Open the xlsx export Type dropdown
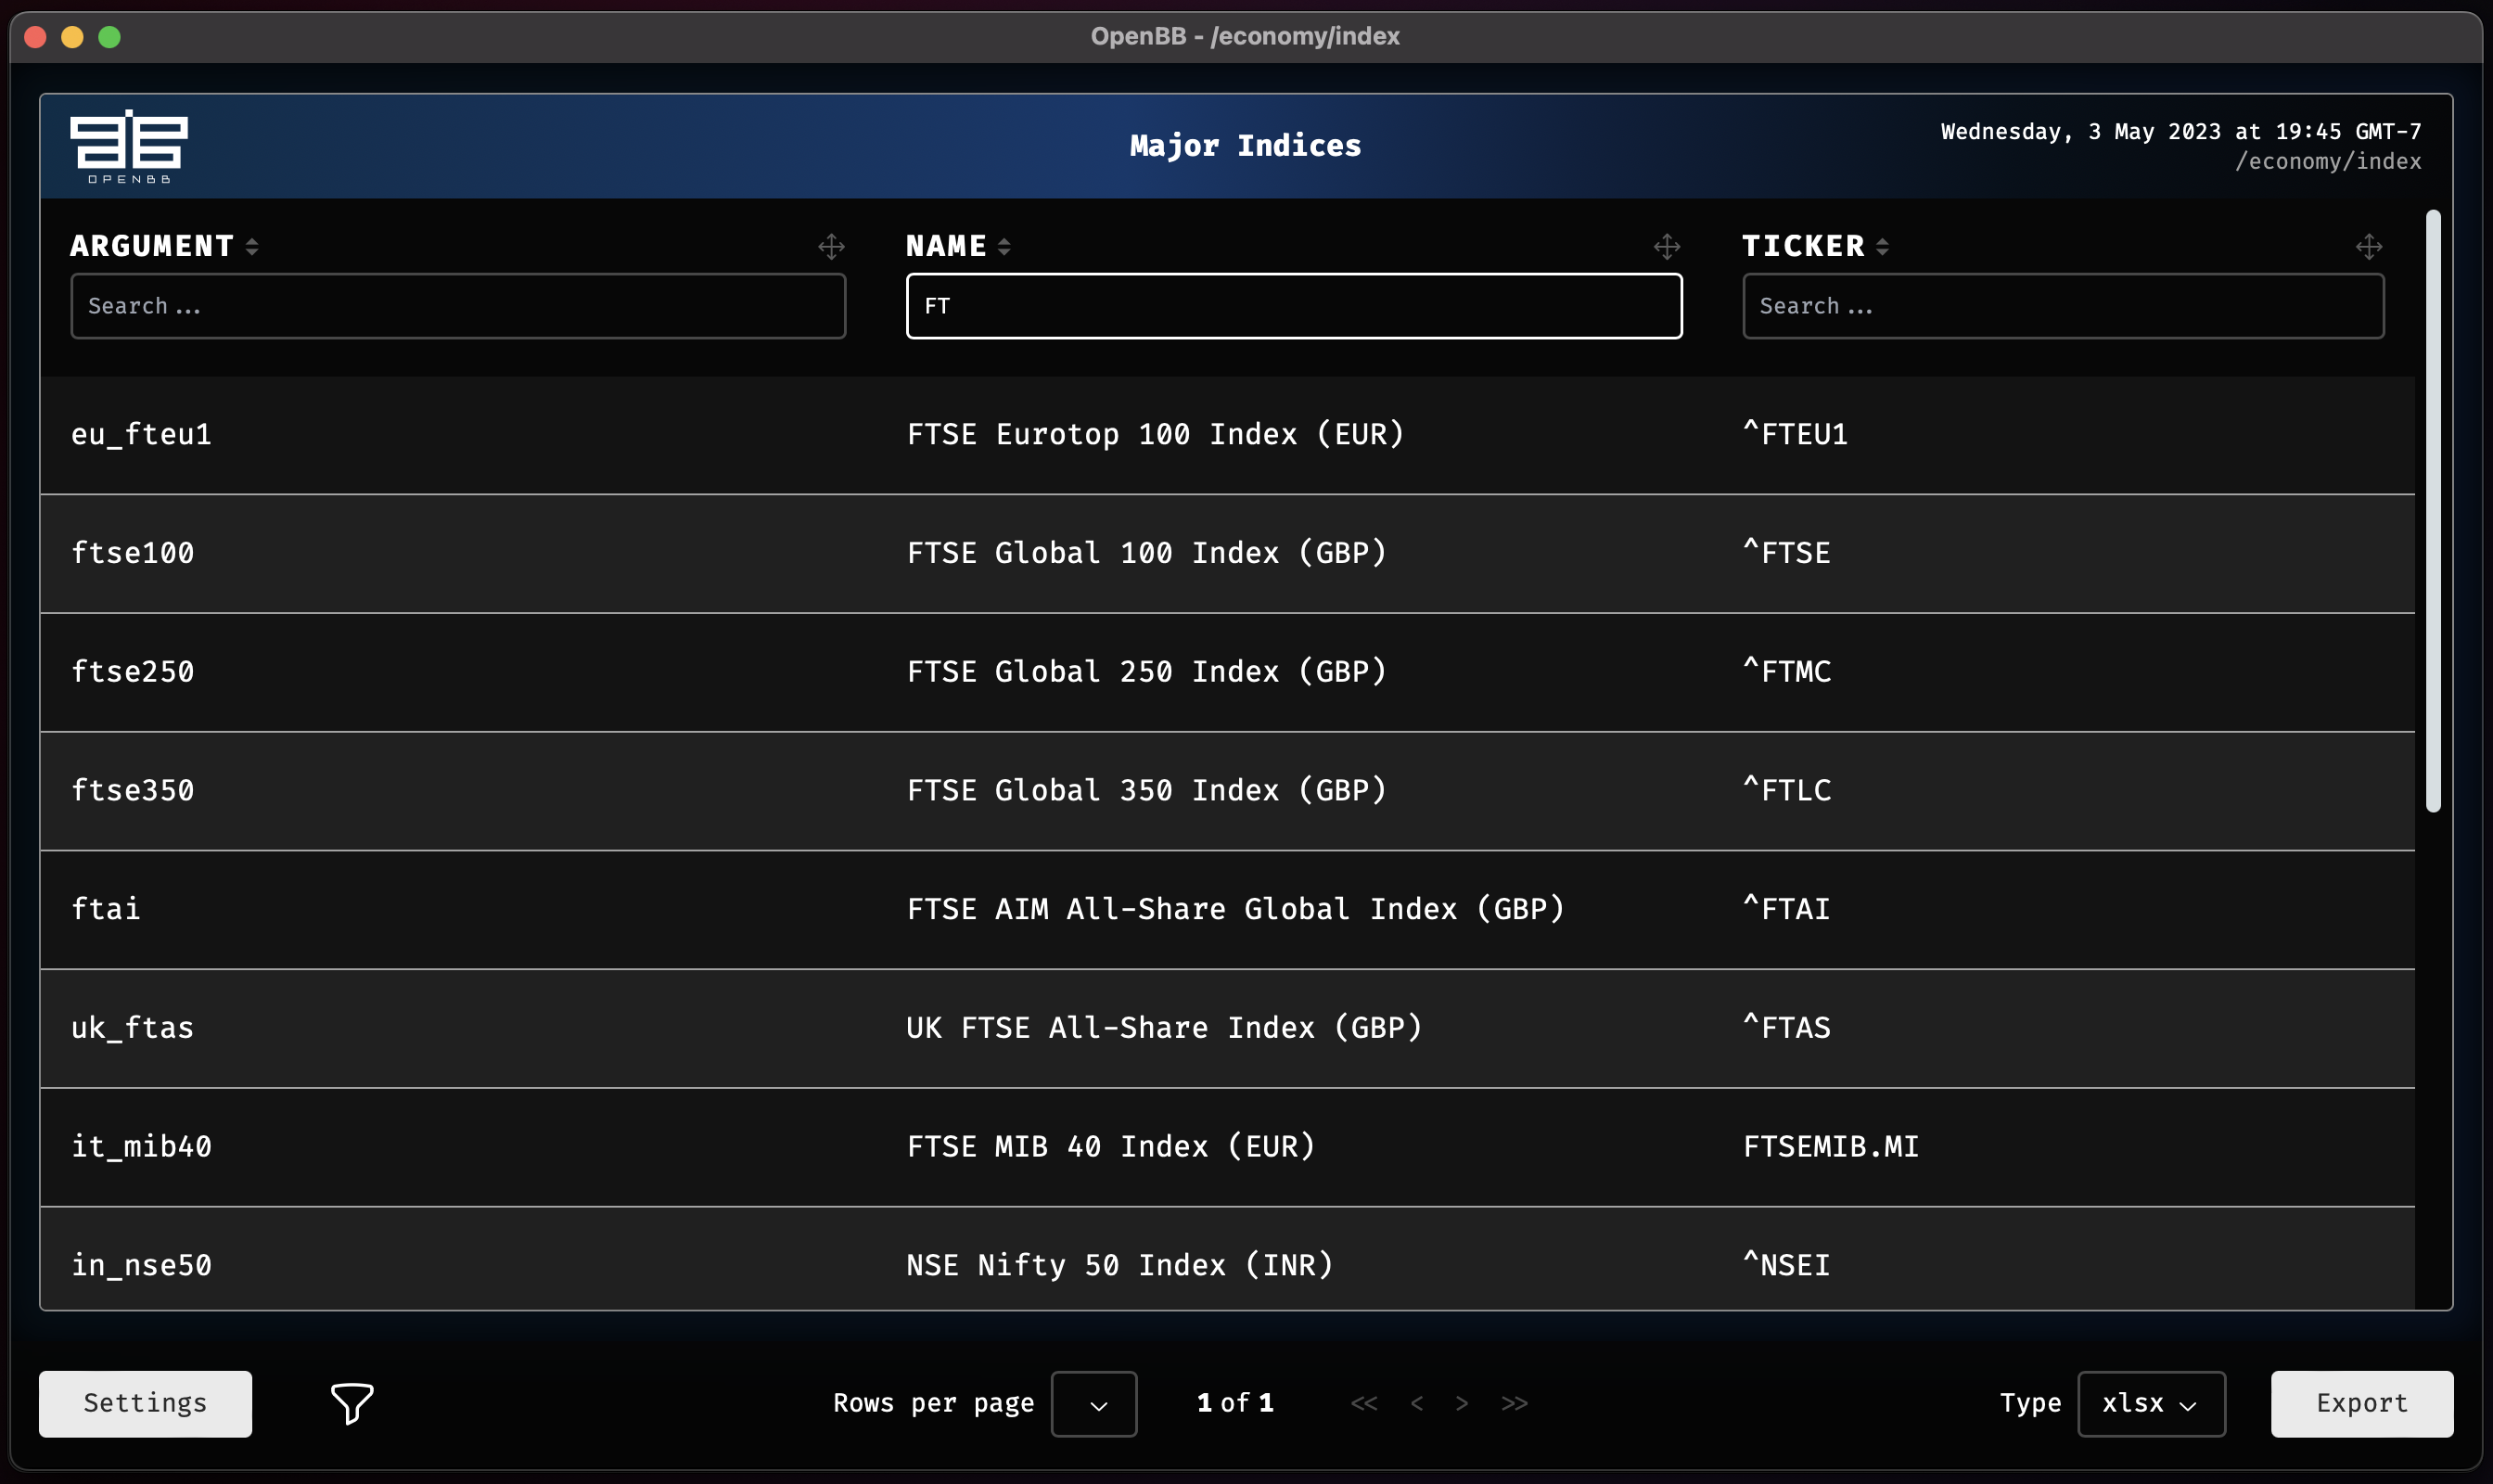This screenshot has width=2493, height=1484. tap(2151, 1404)
